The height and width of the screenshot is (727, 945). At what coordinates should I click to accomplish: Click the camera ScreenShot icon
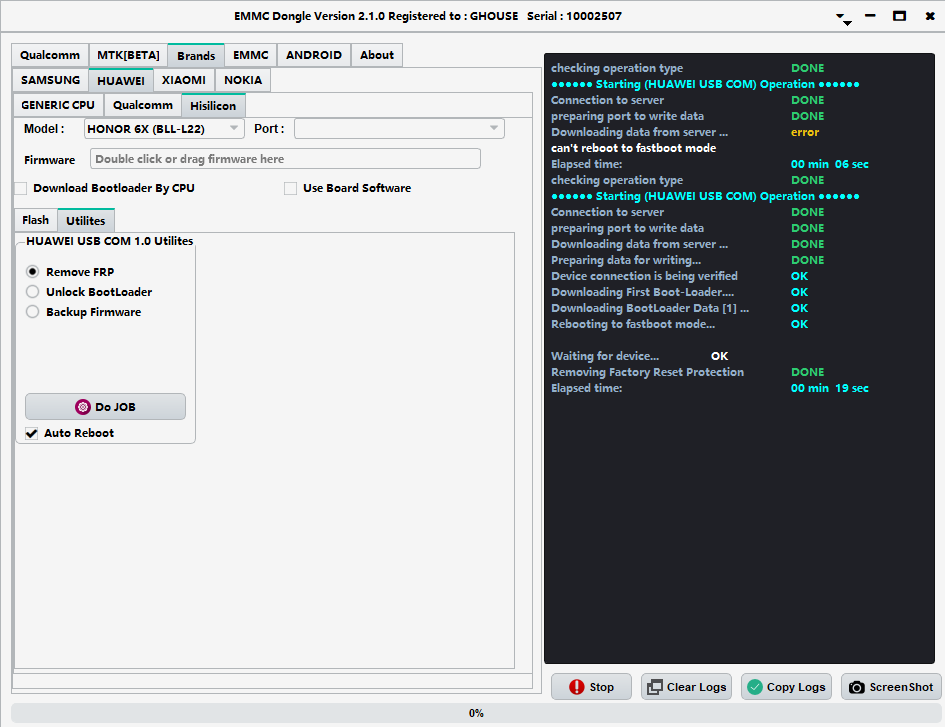click(x=856, y=687)
